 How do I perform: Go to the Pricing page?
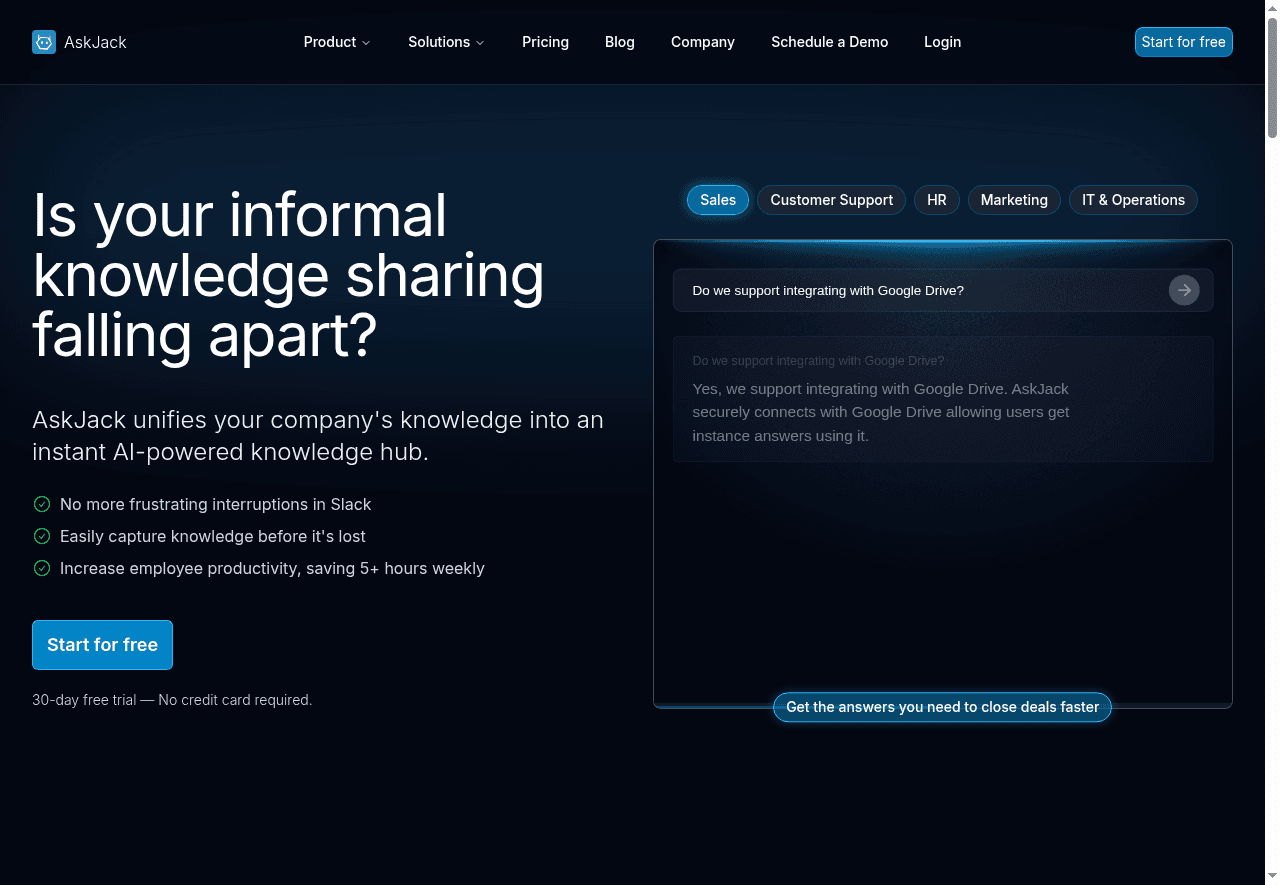point(545,42)
